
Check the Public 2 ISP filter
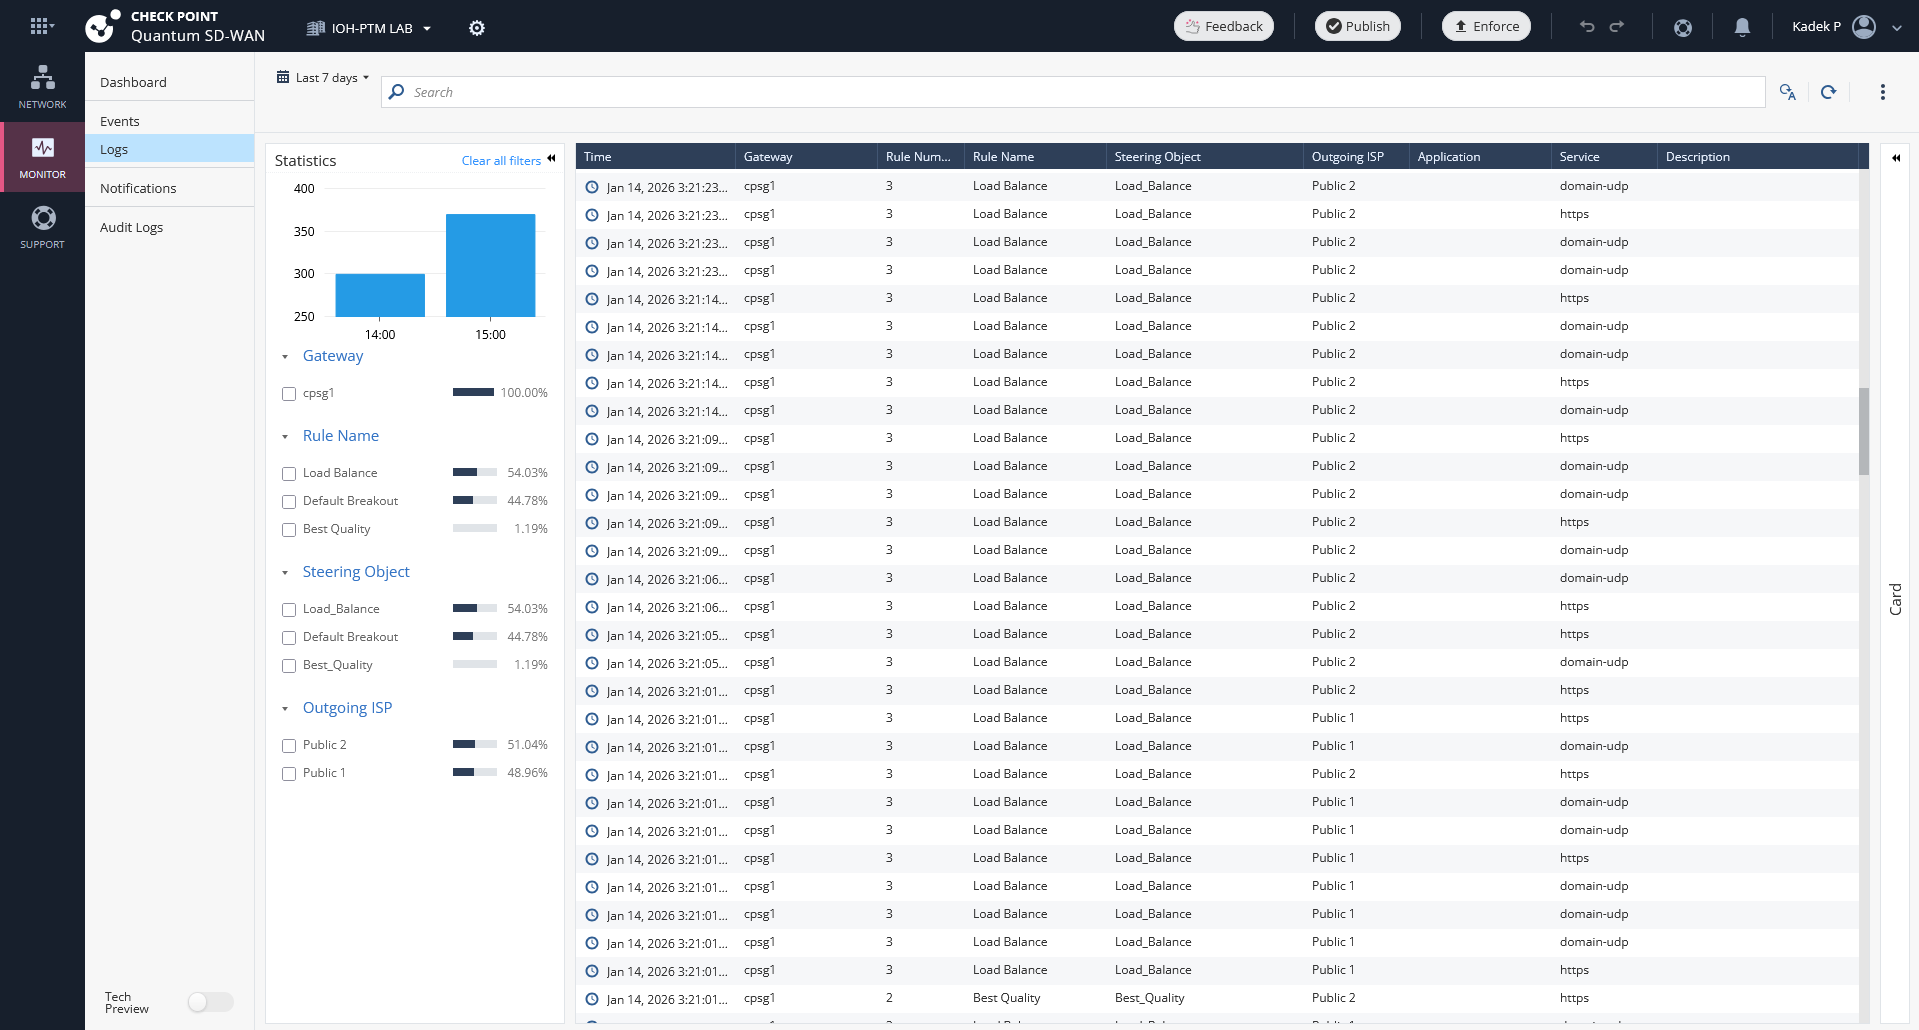pyautogui.click(x=289, y=746)
